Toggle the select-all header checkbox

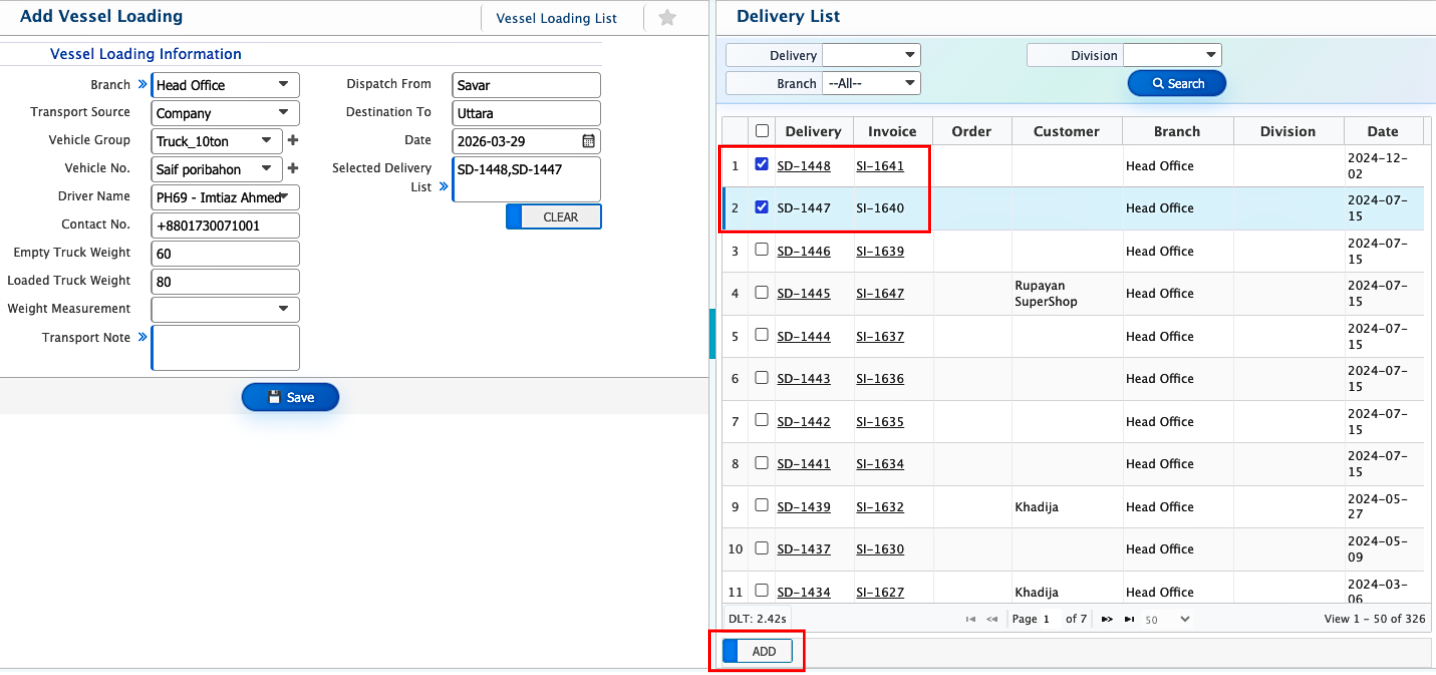pyautogui.click(x=762, y=131)
